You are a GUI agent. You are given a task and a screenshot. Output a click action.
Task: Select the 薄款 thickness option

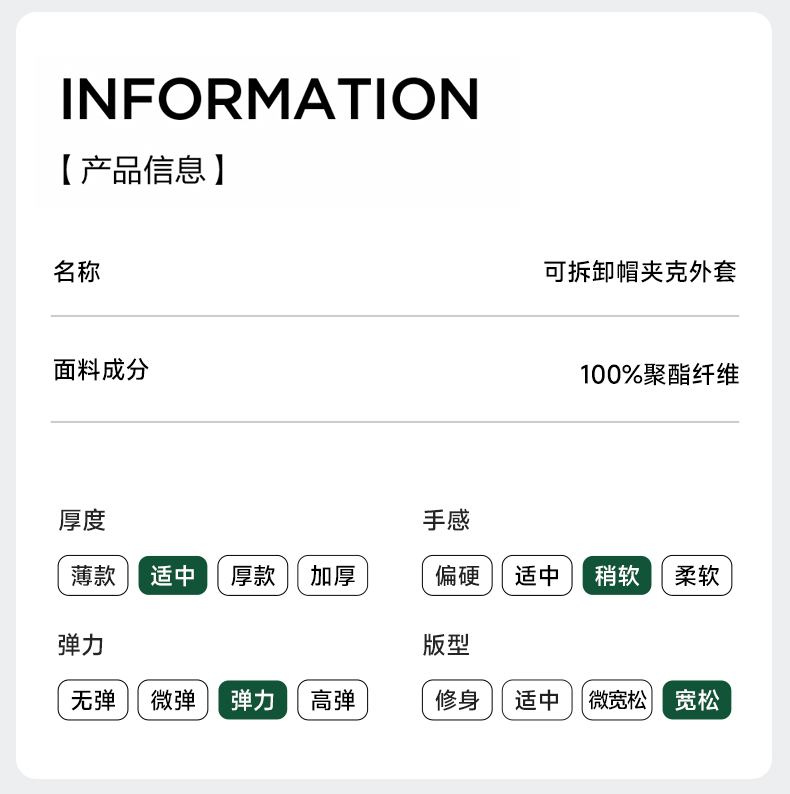click(93, 576)
